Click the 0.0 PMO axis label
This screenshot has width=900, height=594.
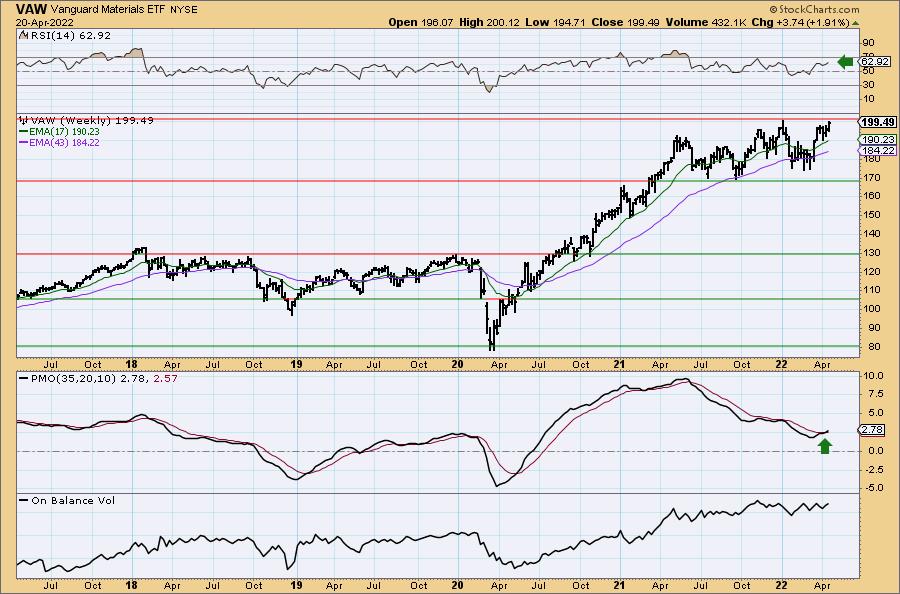point(876,451)
